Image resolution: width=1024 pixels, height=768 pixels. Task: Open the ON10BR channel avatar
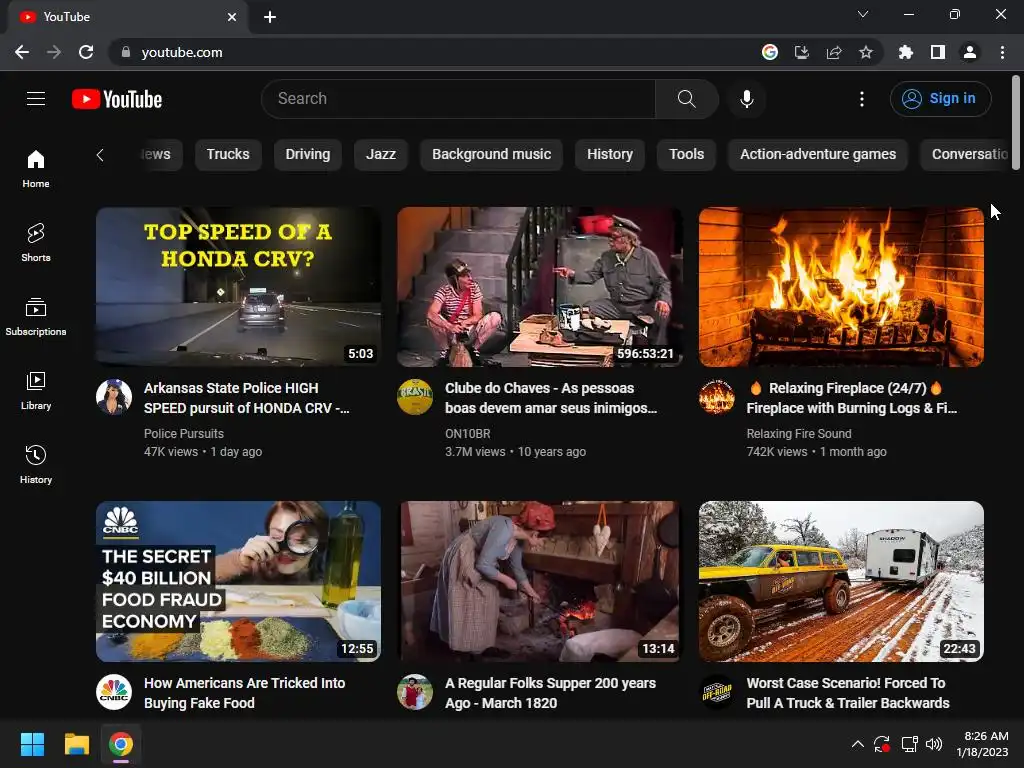tap(415, 396)
